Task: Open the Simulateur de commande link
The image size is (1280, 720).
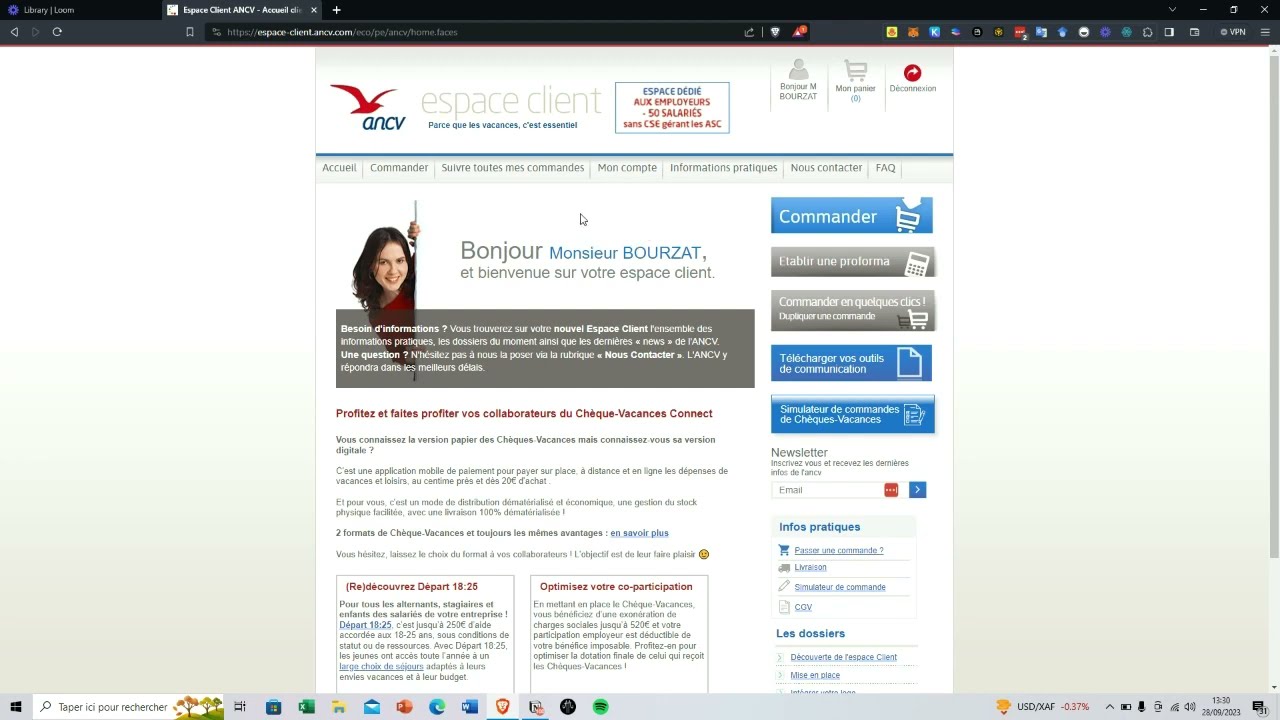Action: (840, 588)
